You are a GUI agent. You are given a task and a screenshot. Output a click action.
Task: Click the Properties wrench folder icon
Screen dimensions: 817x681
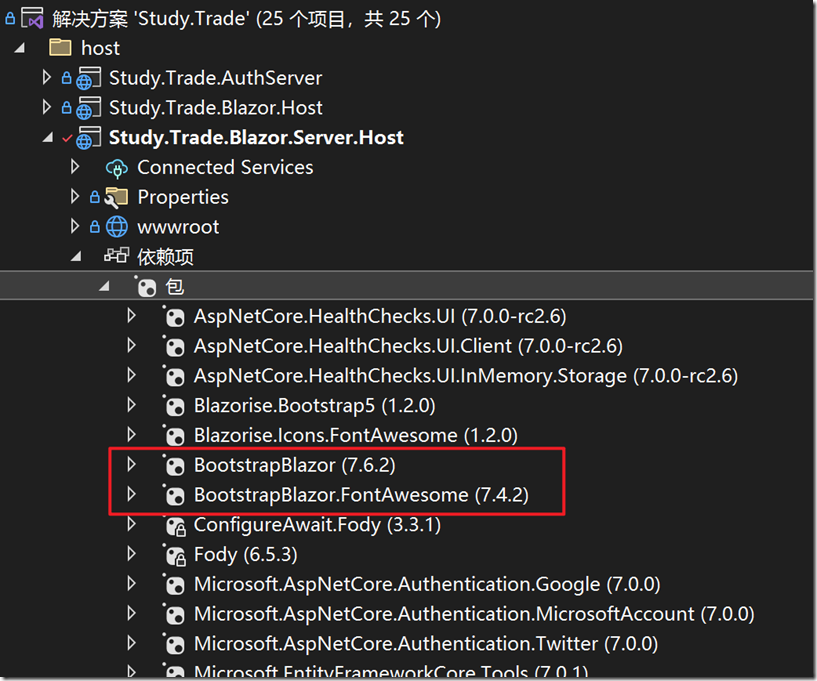[x=116, y=197]
